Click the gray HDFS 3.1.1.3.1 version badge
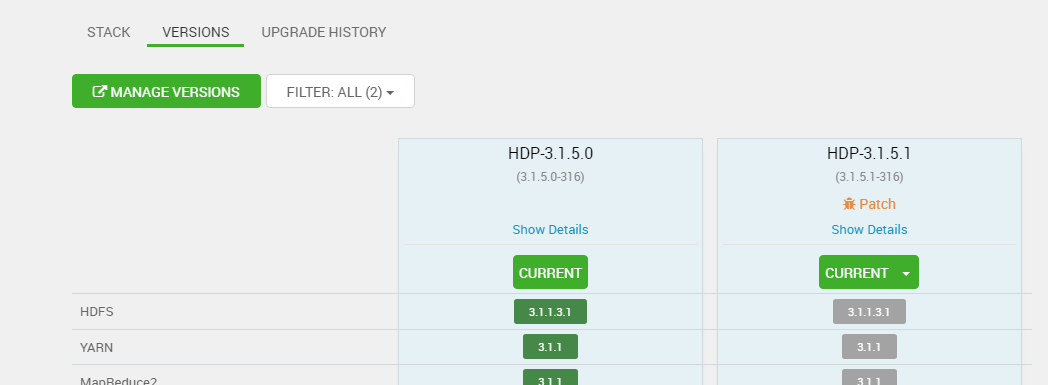The height and width of the screenshot is (385, 1048). pyautogui.click(x=869, y=311)
